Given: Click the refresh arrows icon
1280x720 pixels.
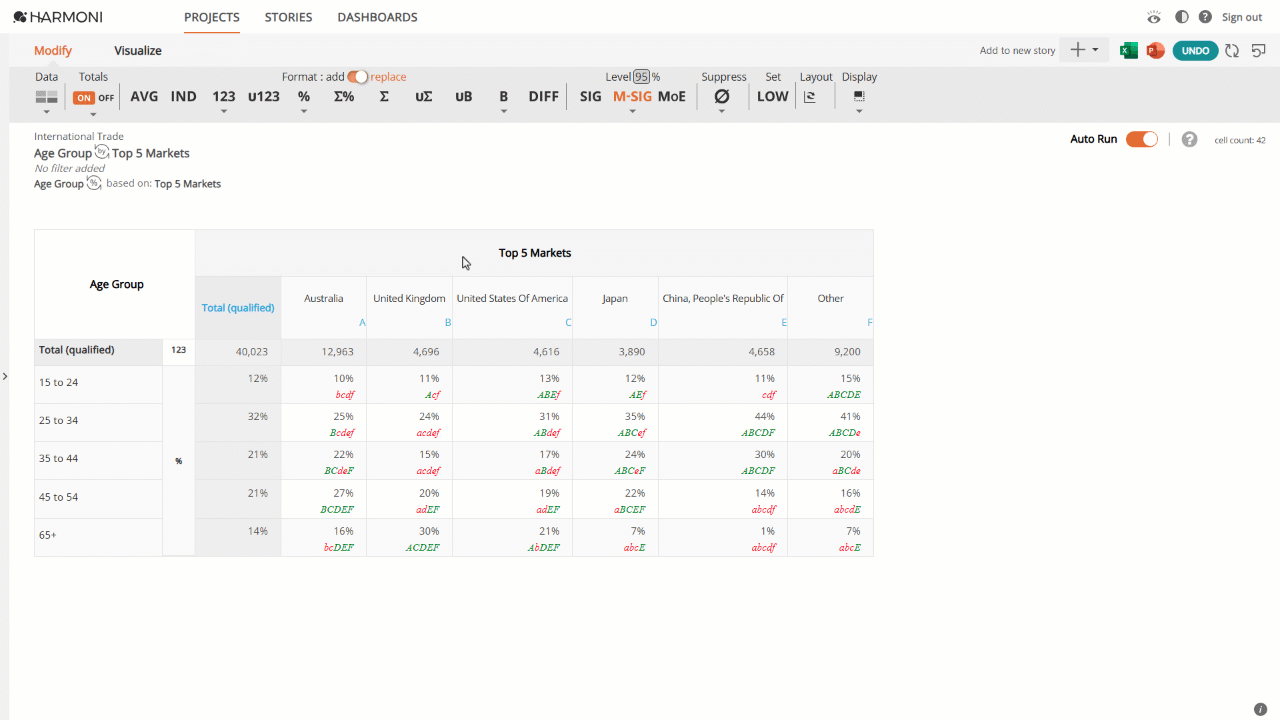Looking at the screenshot, I should pyautogui.click(x=1232, y=50).
